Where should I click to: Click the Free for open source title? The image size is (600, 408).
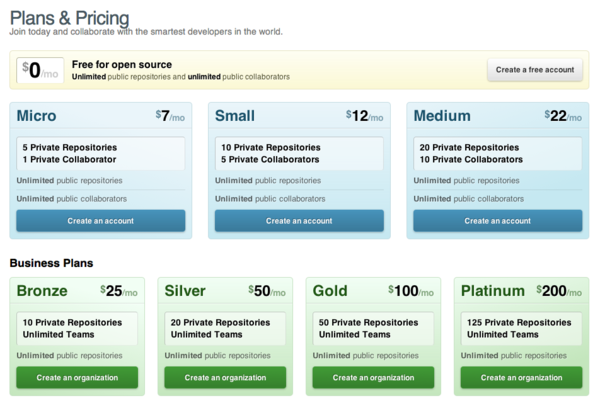click(122, 64)
